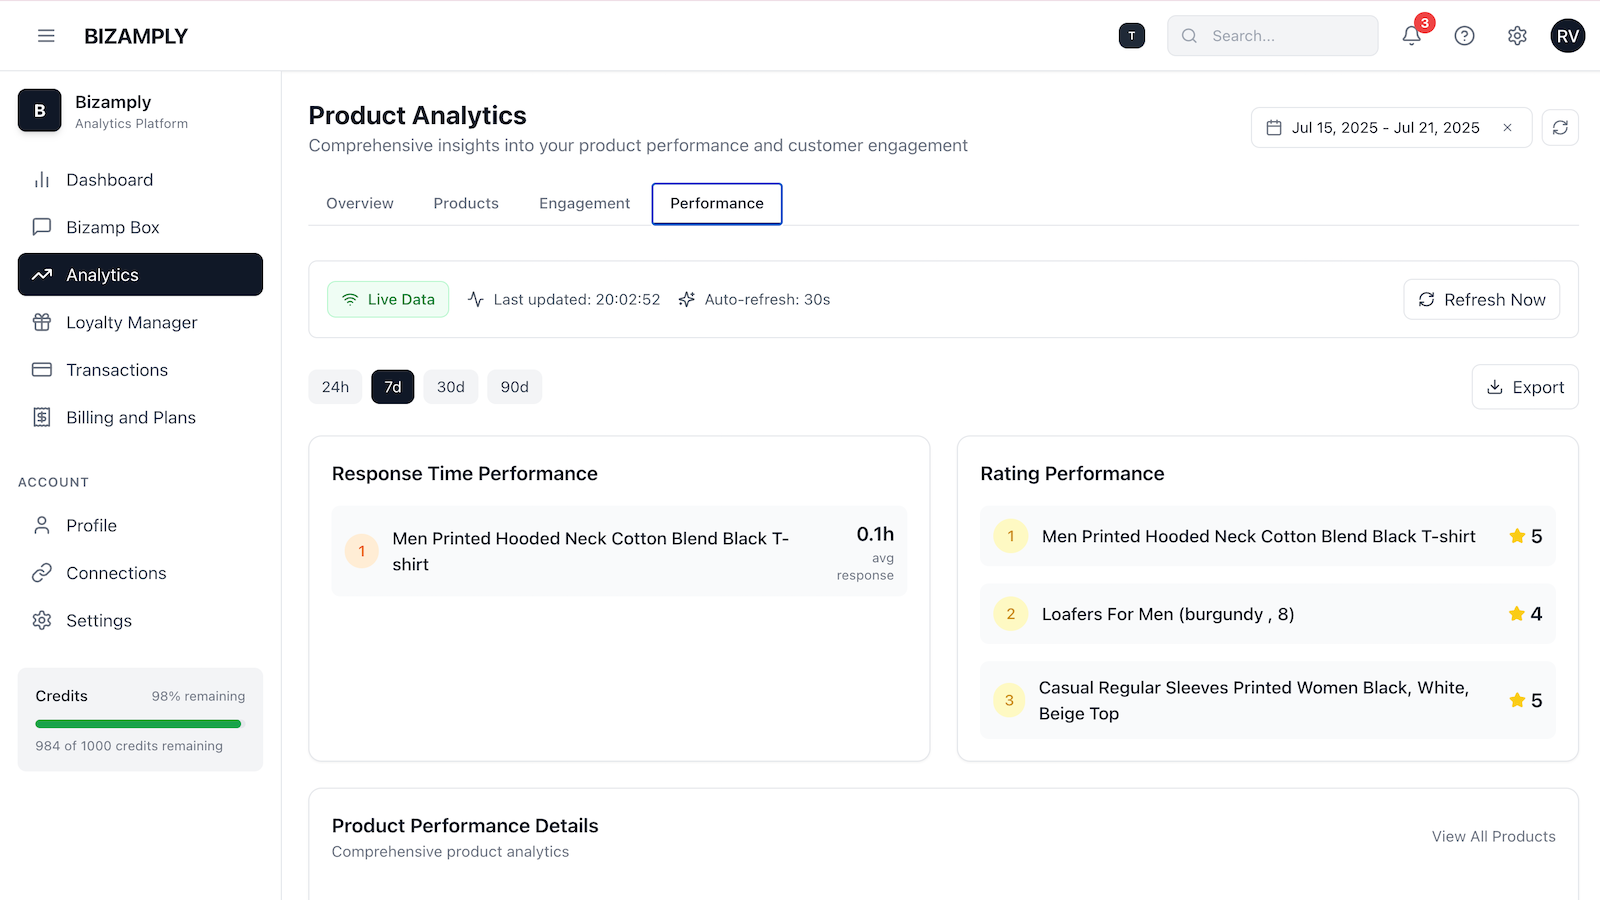
Task: Select the Loyalty Manager gift icon
Action: (x=42, y=322)
